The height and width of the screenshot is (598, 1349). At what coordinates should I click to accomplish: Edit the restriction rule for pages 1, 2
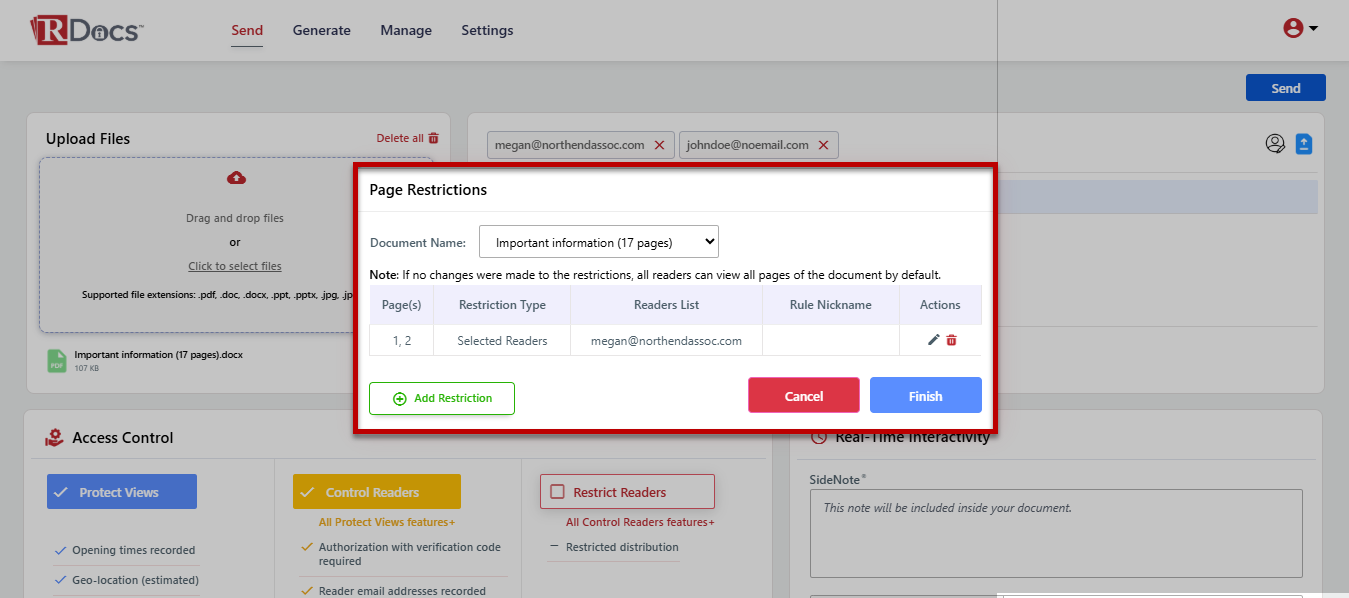click(933, 340)
